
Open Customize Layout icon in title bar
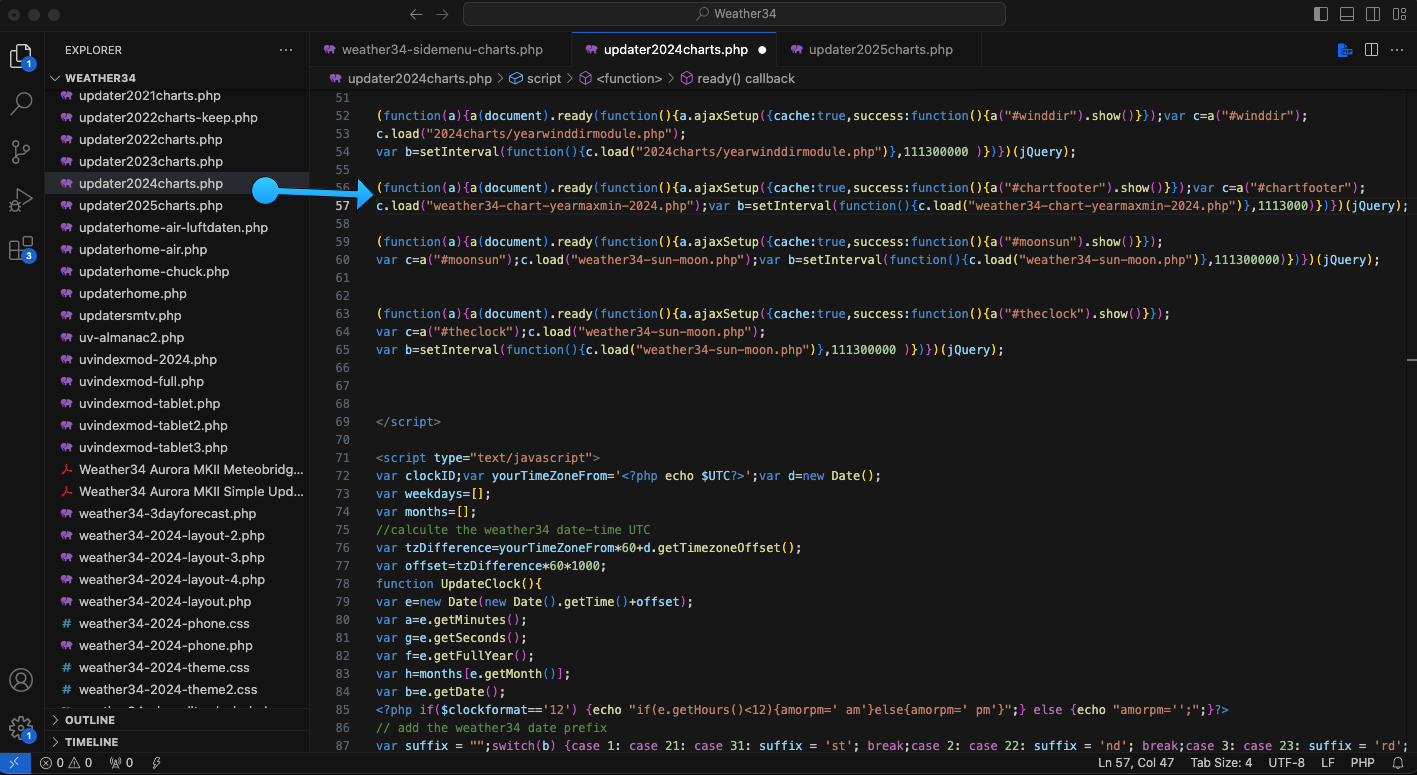[1397, 14]
